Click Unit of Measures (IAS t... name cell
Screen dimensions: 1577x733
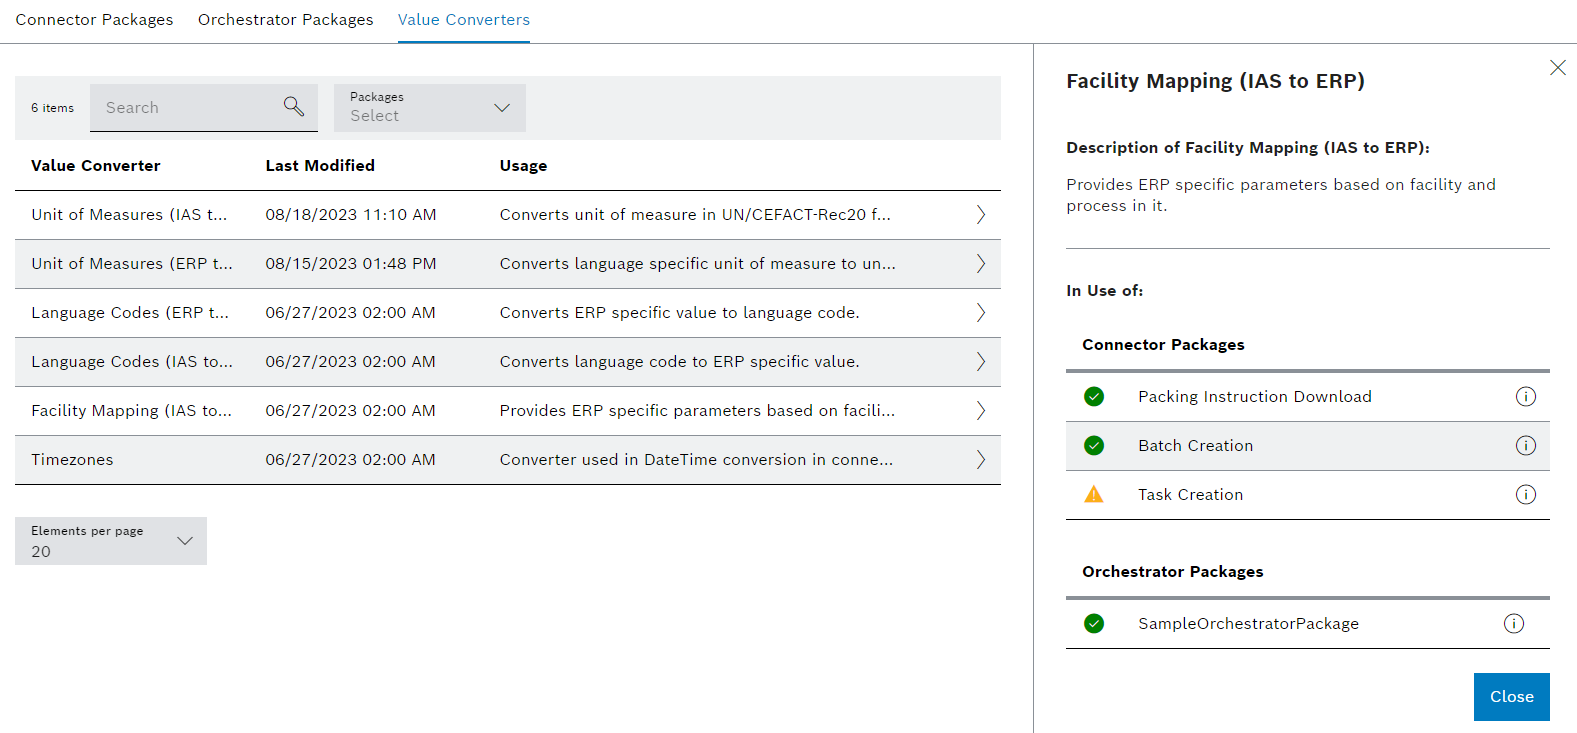point(129,215)
